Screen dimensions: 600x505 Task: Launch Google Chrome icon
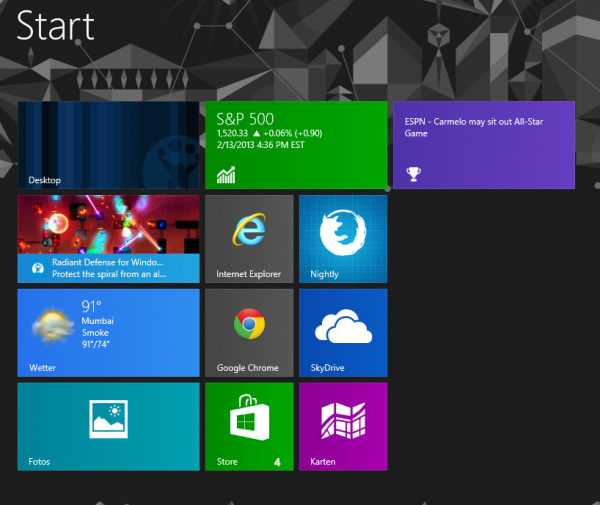[x=249, y=324]
